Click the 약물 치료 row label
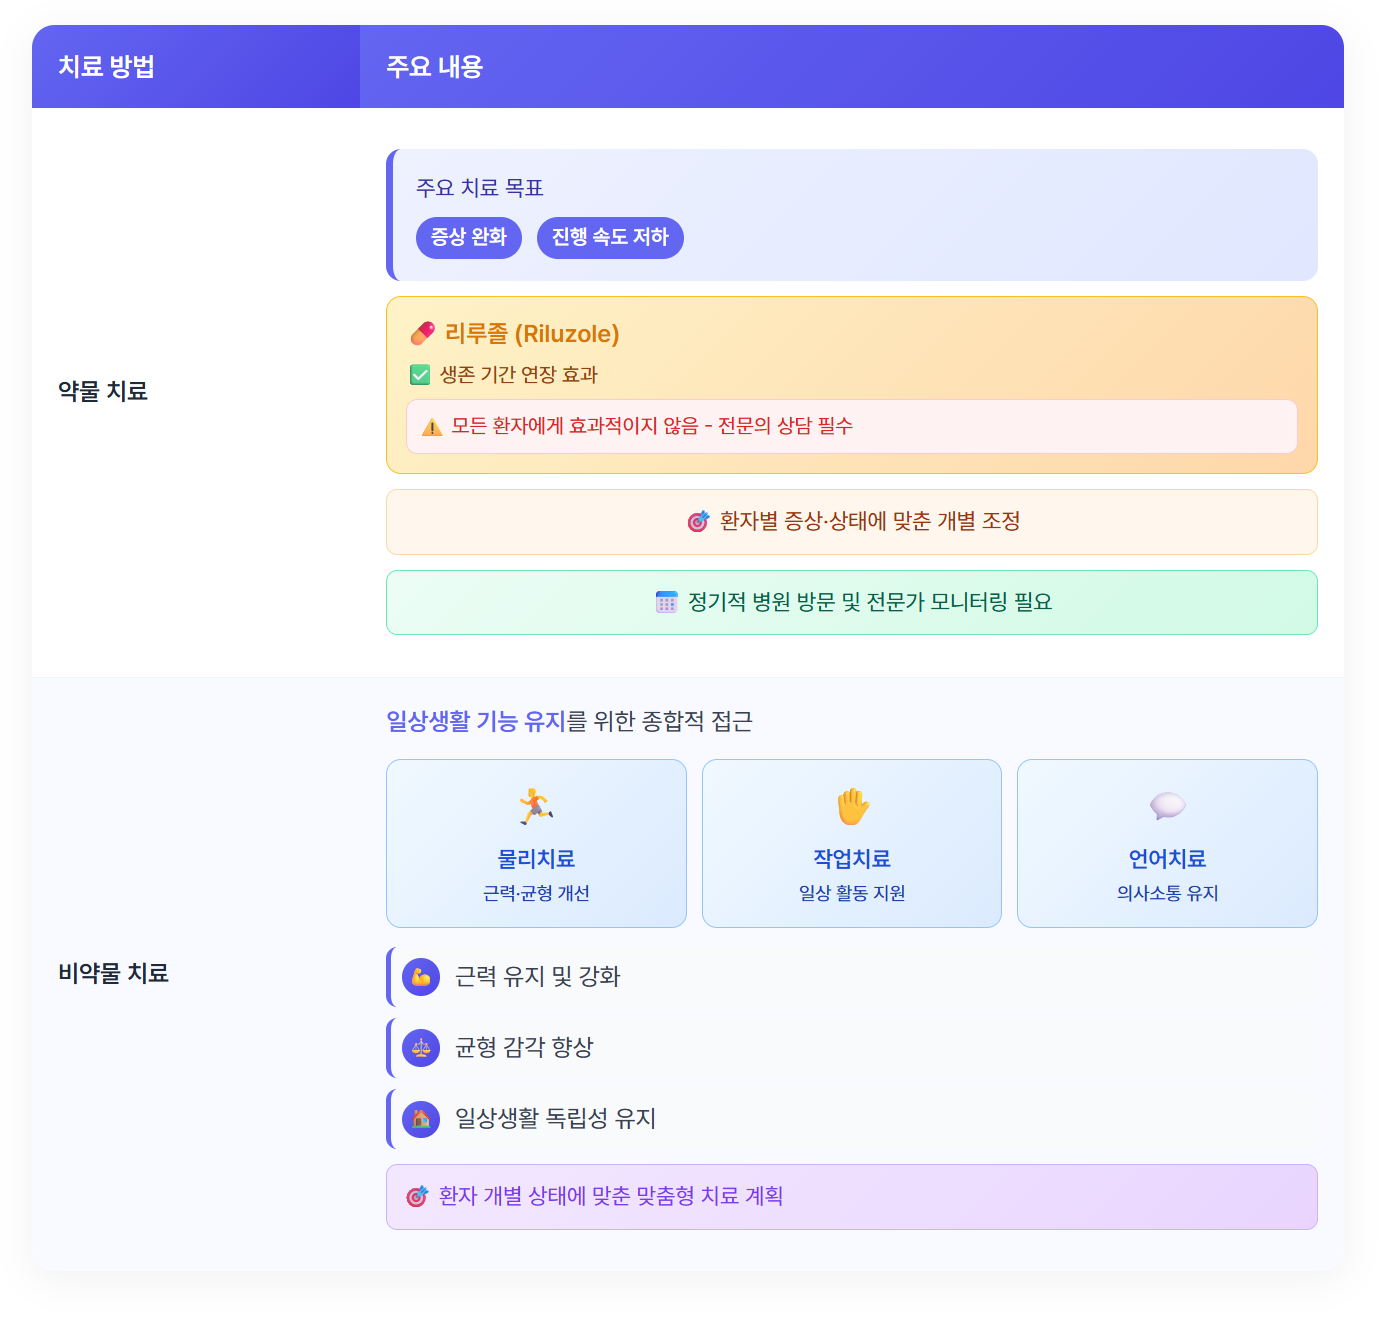Viewport: 1379px width, 1337px height. point(103,391)
